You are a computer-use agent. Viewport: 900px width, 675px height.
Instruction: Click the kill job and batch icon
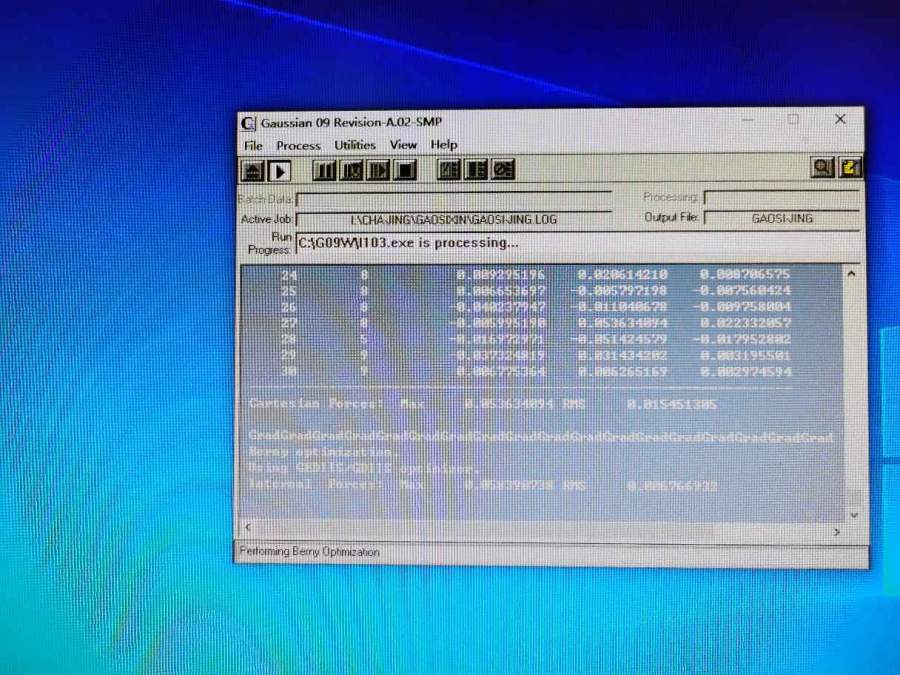point(503,170)
